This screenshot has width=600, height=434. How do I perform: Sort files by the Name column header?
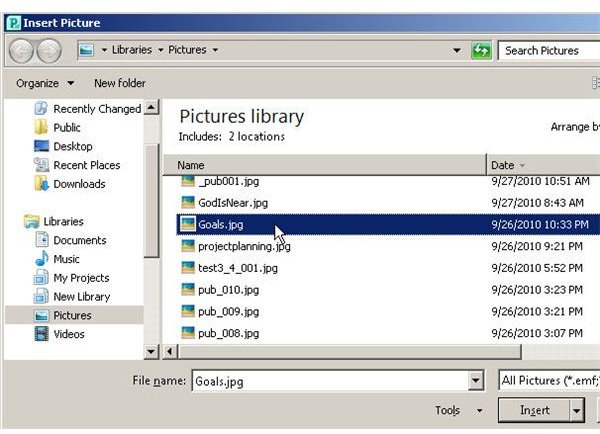point(324,165)
